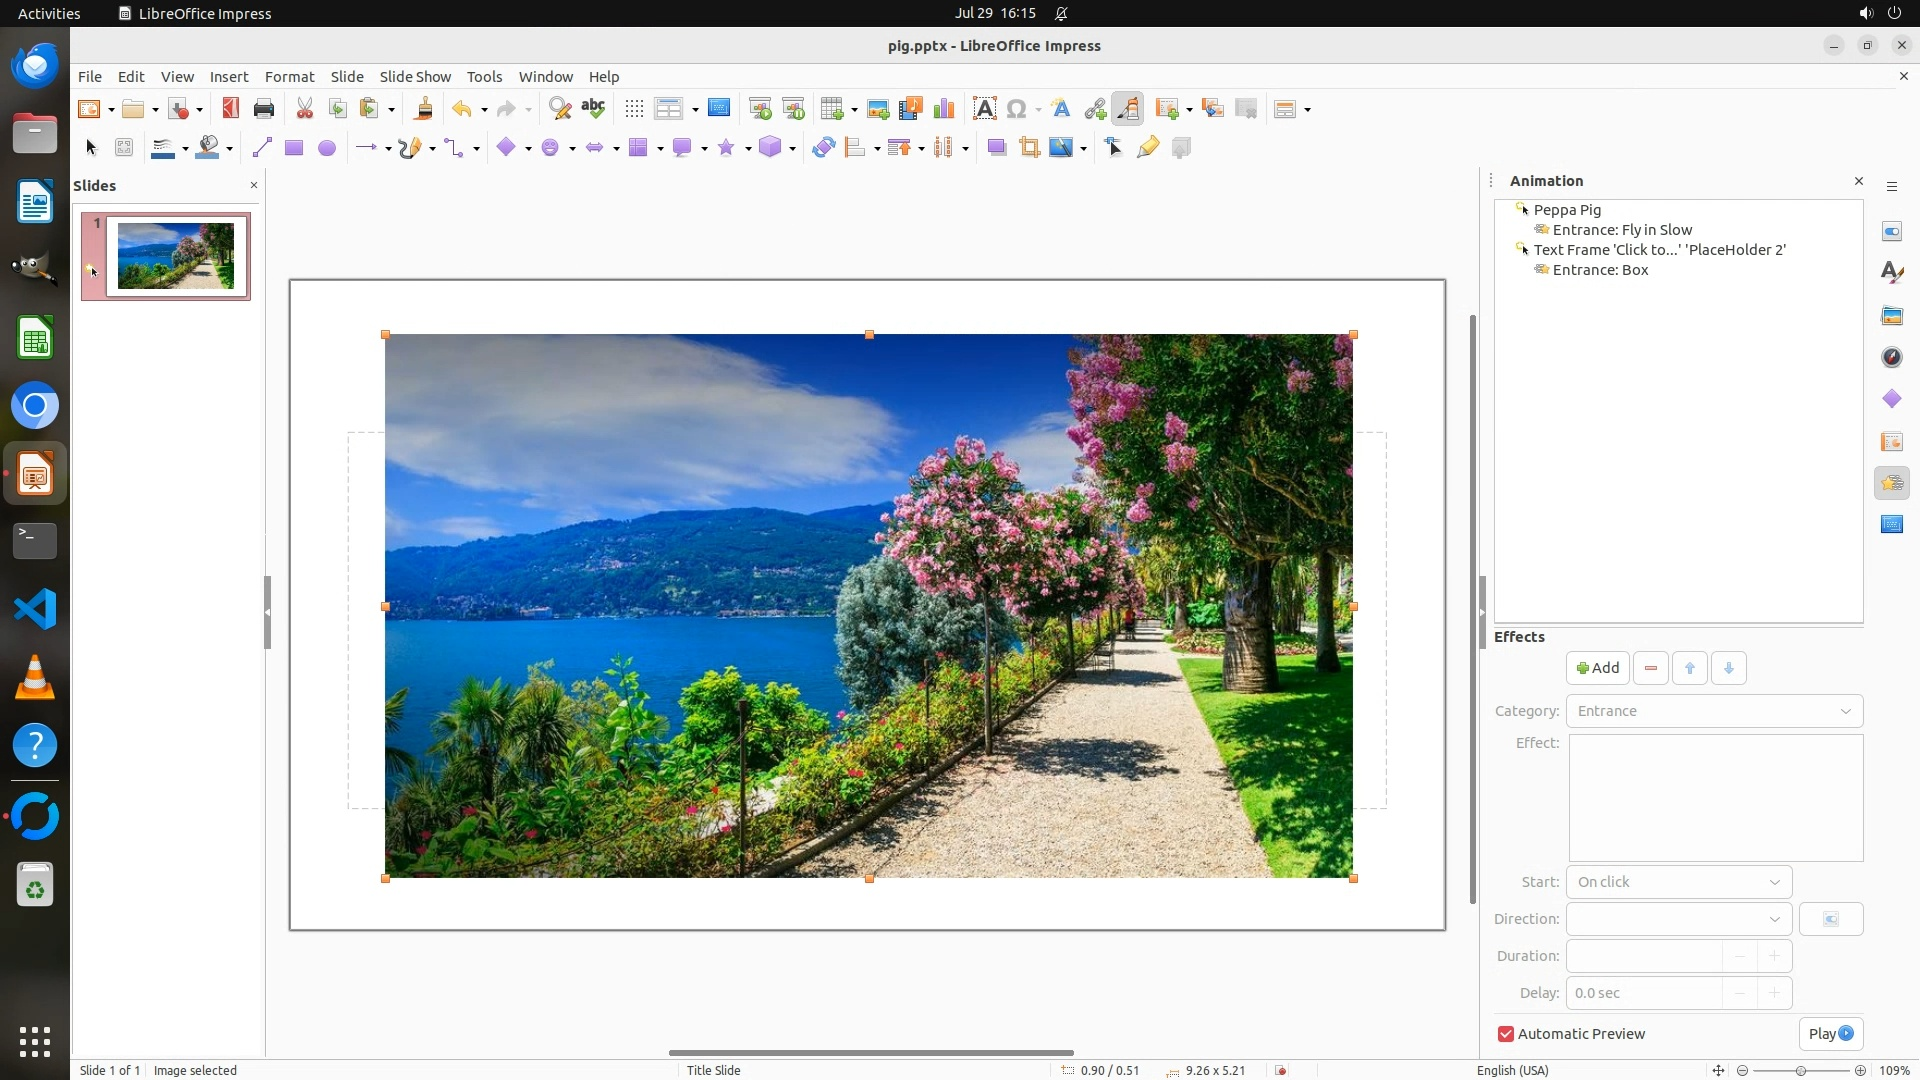Click the Insert Image toolbar icon
Image resolution: width=1920 pixels, height=1080 pixels.
[878, 109]
